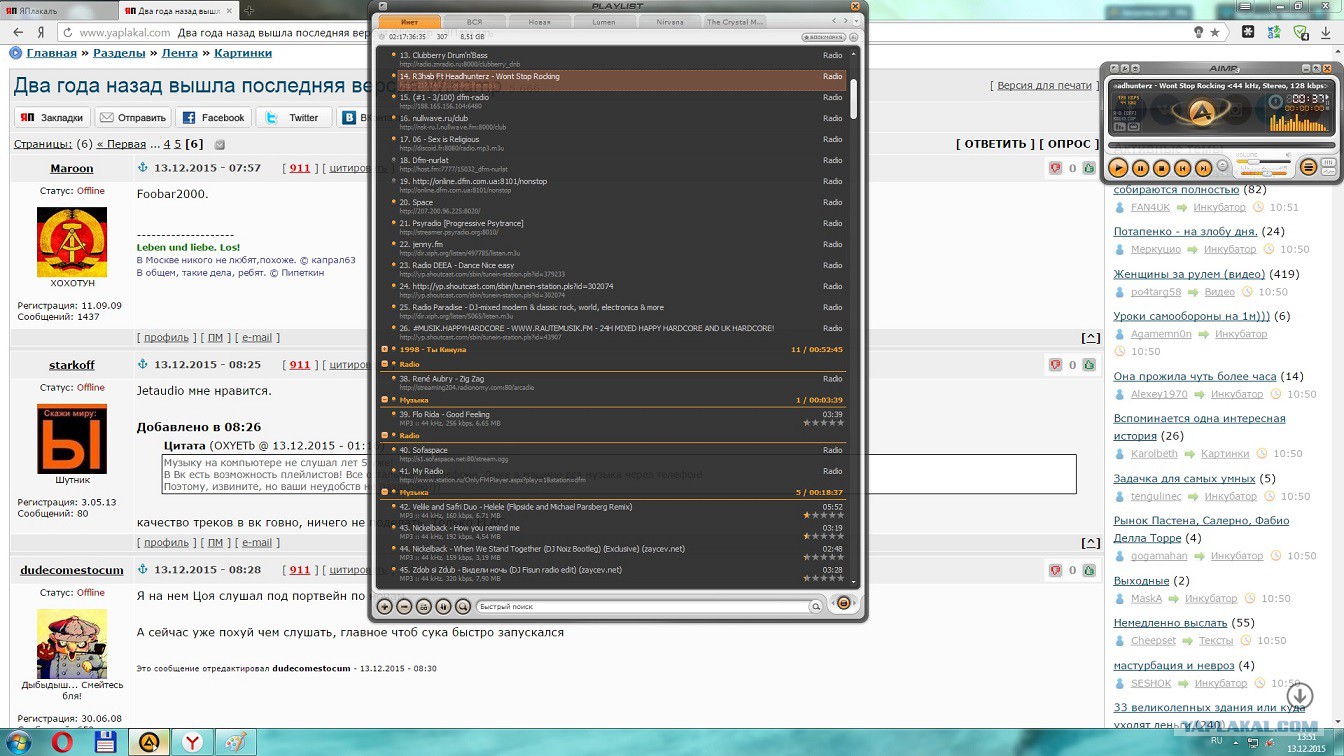Stop playback in the AIMP player
This screenshot has width=1344, height=756.
(1161, 169)
